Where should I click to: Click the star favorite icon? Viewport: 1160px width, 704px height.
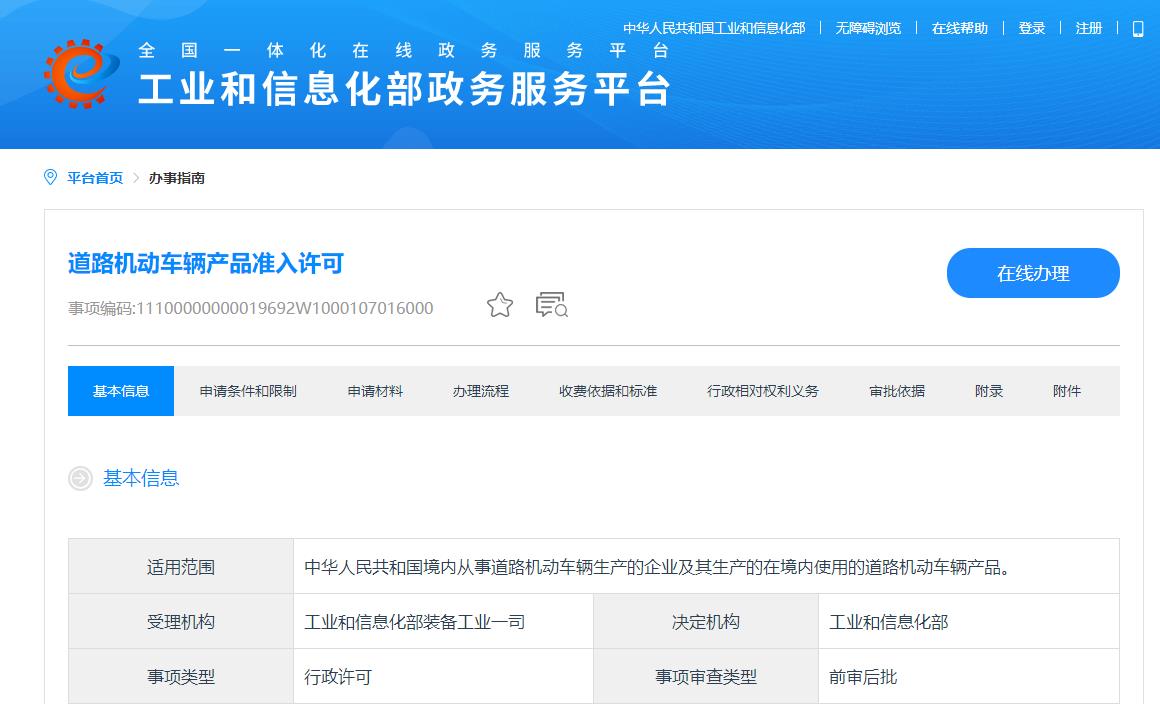500,305
